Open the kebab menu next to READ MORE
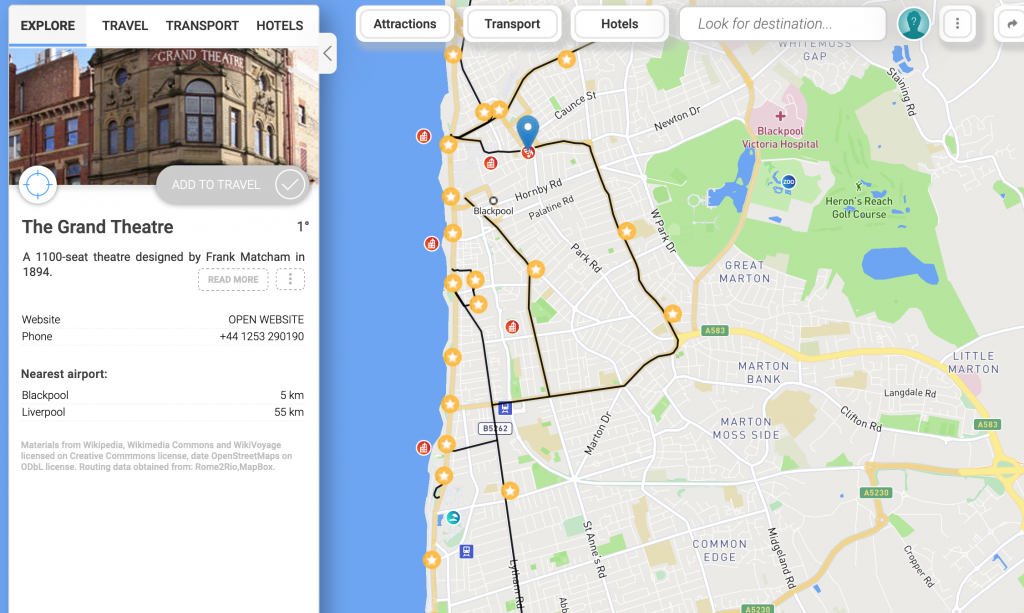1024x613 pixels. click(290, 279)
